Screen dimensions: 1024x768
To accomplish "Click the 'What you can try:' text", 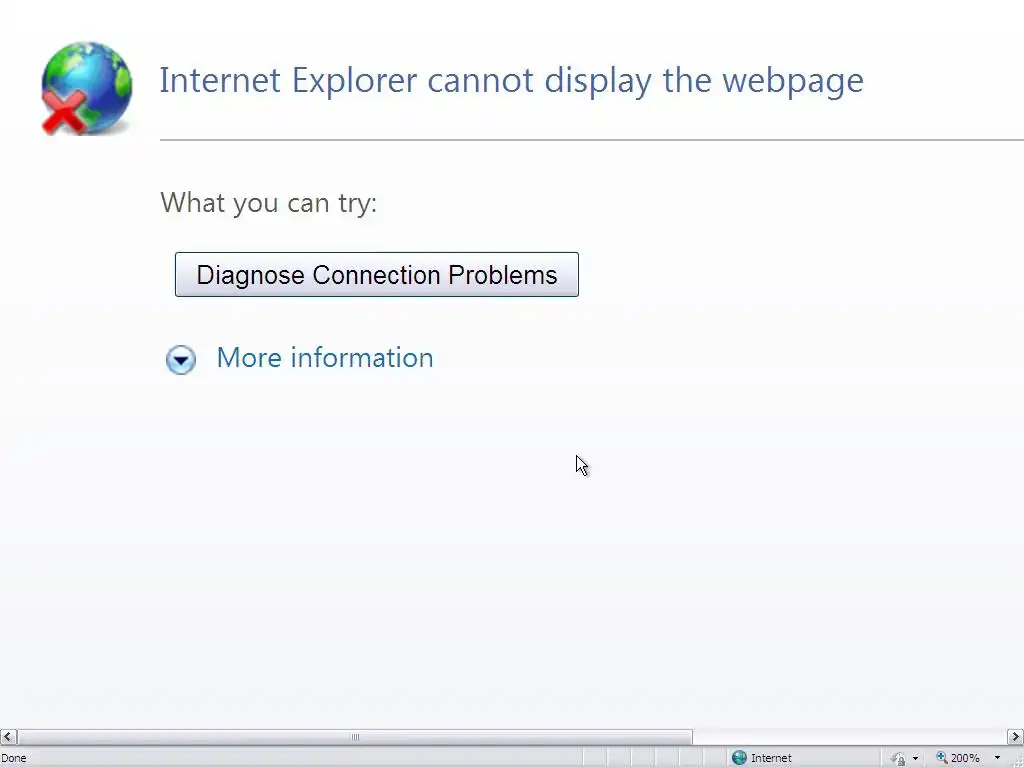I will [x=268, y=202].
